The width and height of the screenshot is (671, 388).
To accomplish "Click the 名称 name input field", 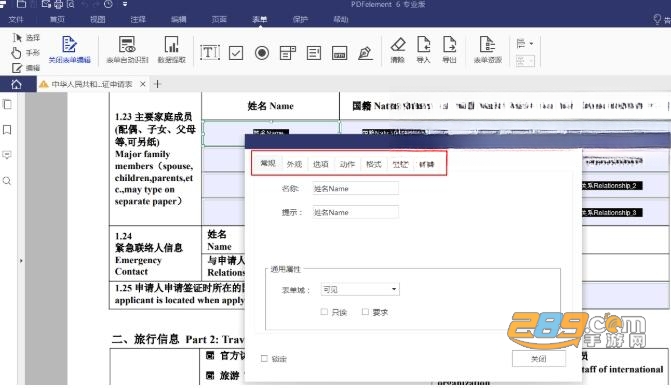I will (356, 188).
